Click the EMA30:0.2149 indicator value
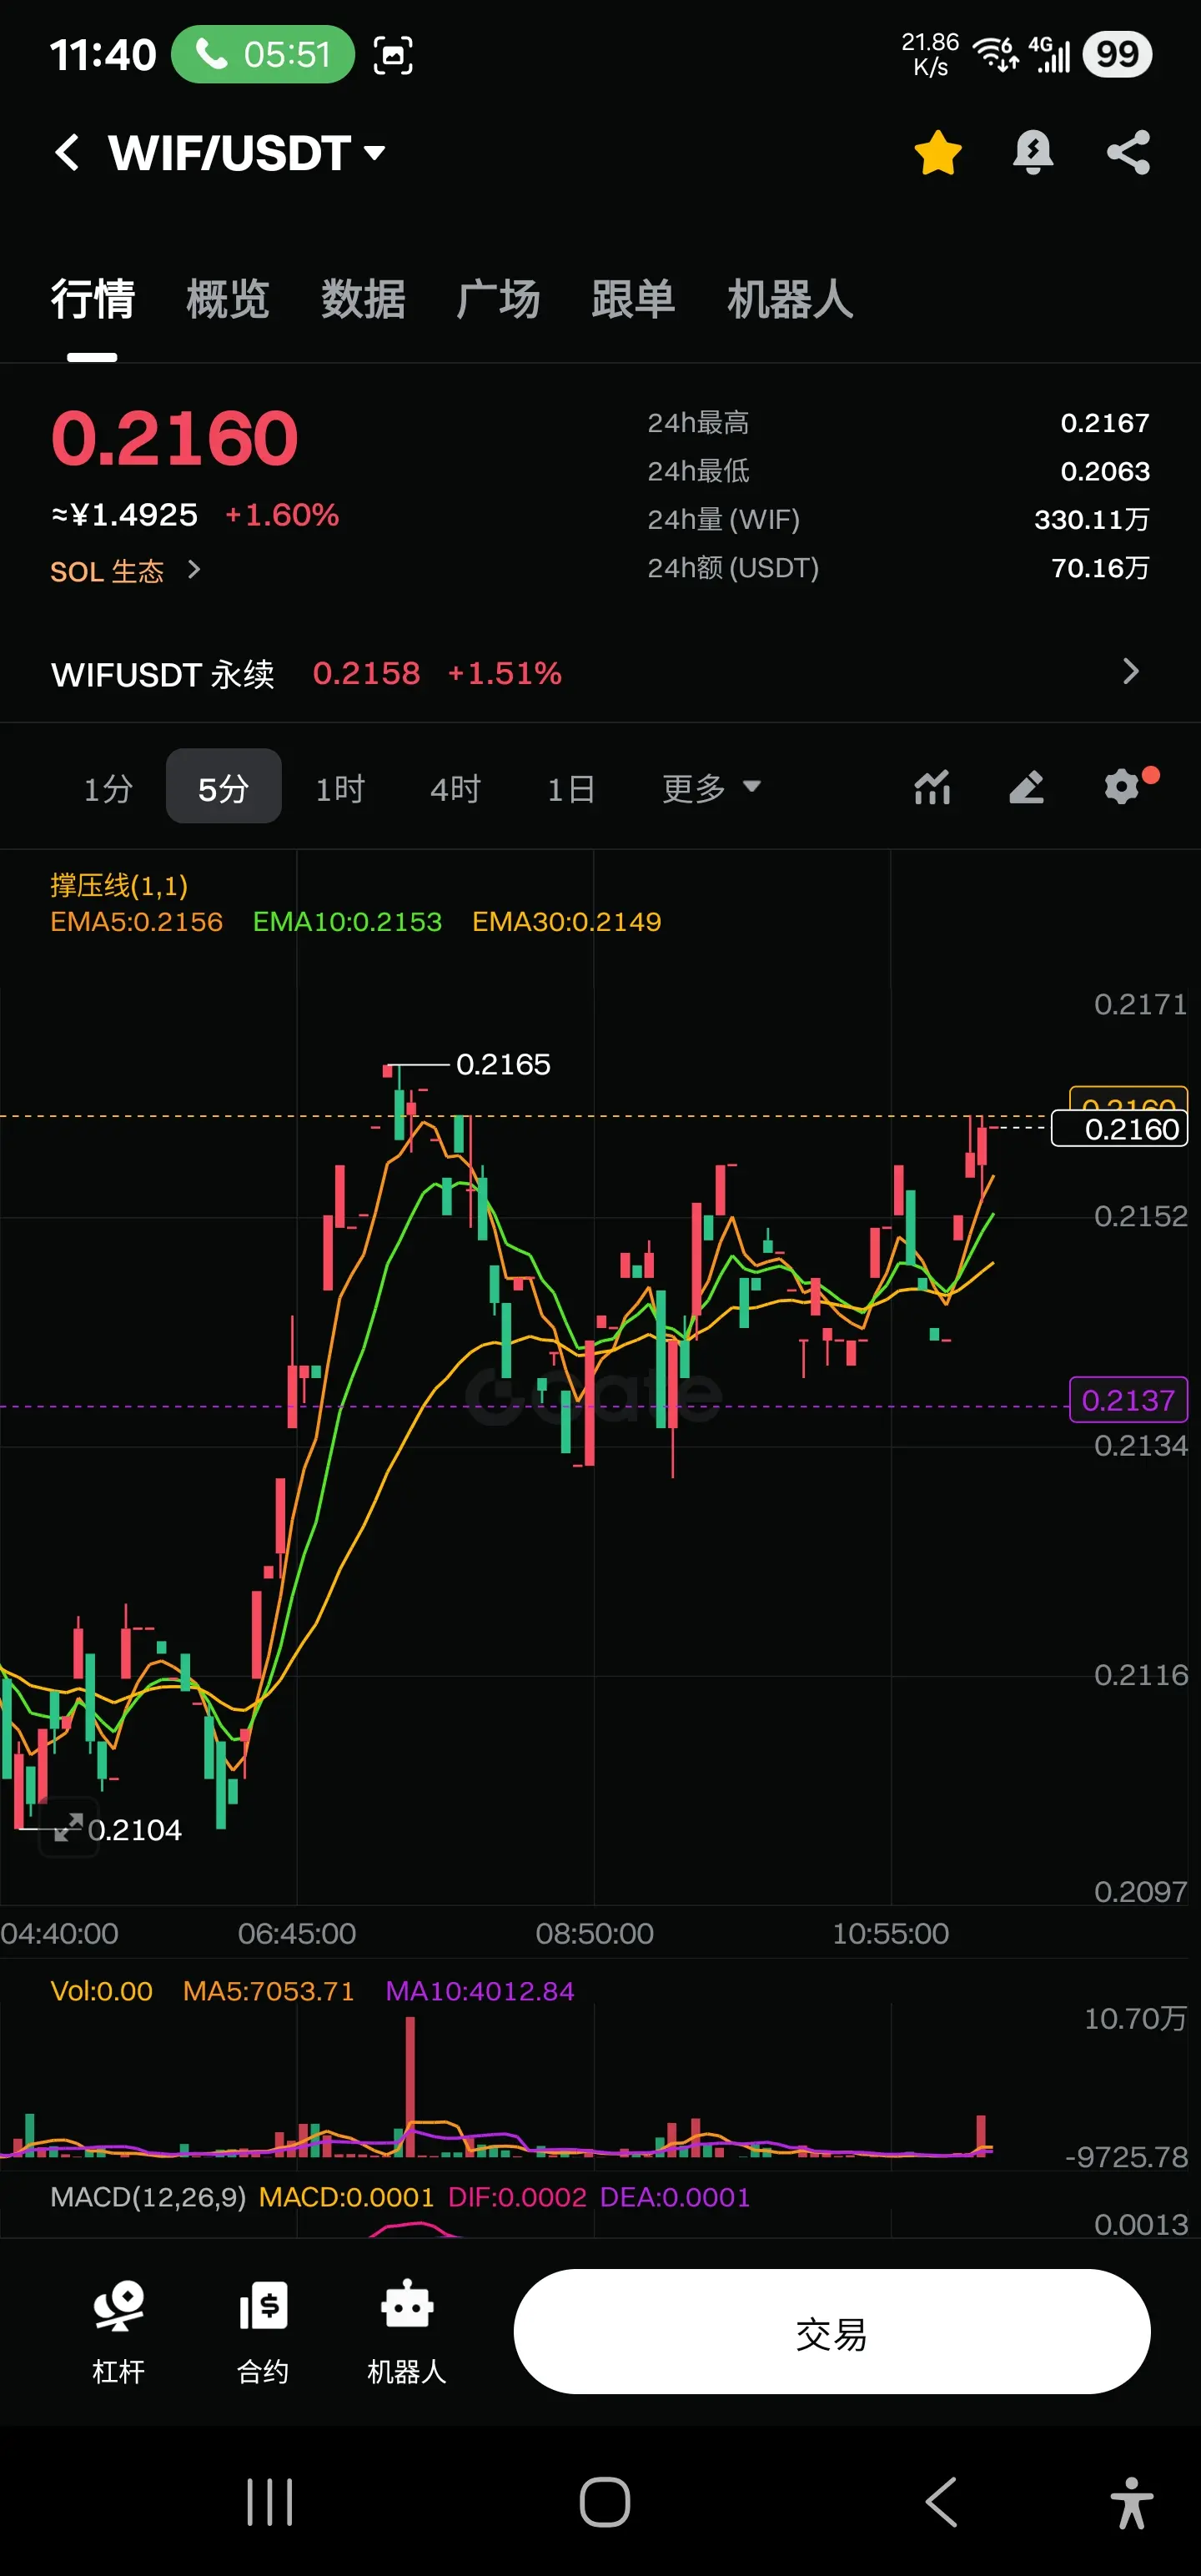The height and width of the screenshot is (2576, 1201). click(x=566, y=921)
